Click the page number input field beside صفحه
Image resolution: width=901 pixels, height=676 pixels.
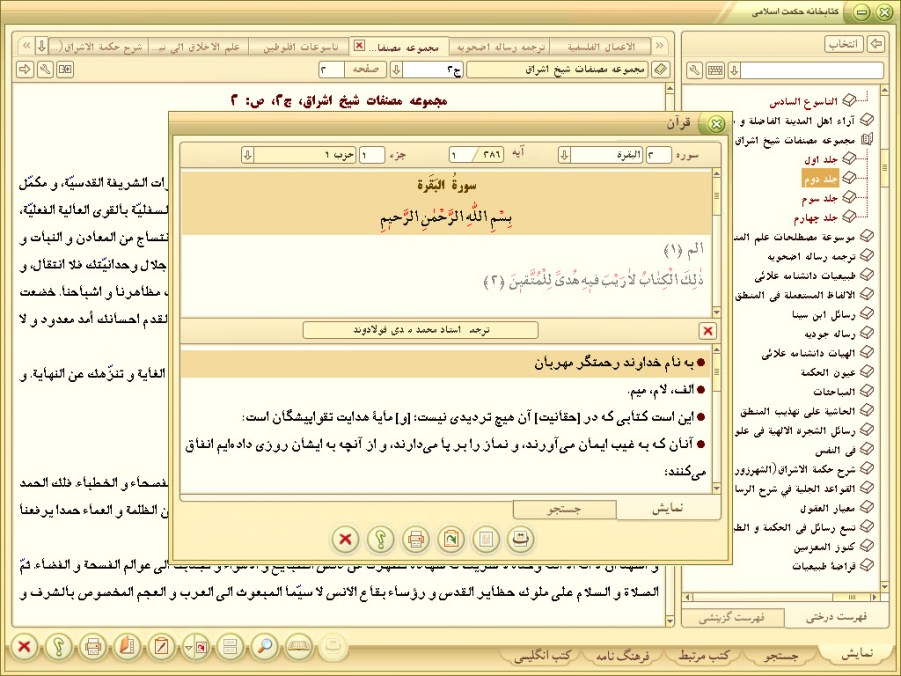click(331, 70)
